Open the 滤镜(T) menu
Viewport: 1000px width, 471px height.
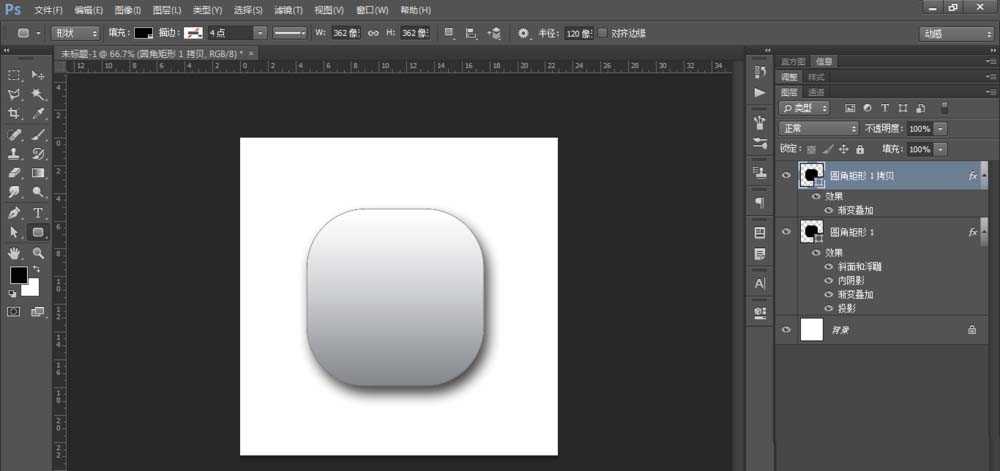288,9
